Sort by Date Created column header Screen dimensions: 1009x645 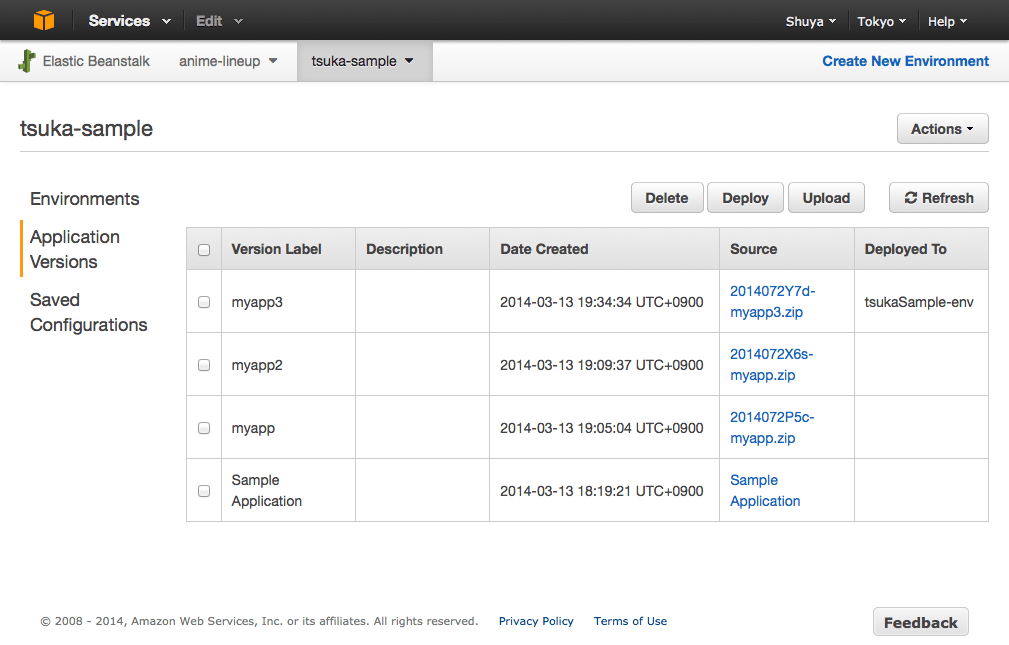coord(544,249)
